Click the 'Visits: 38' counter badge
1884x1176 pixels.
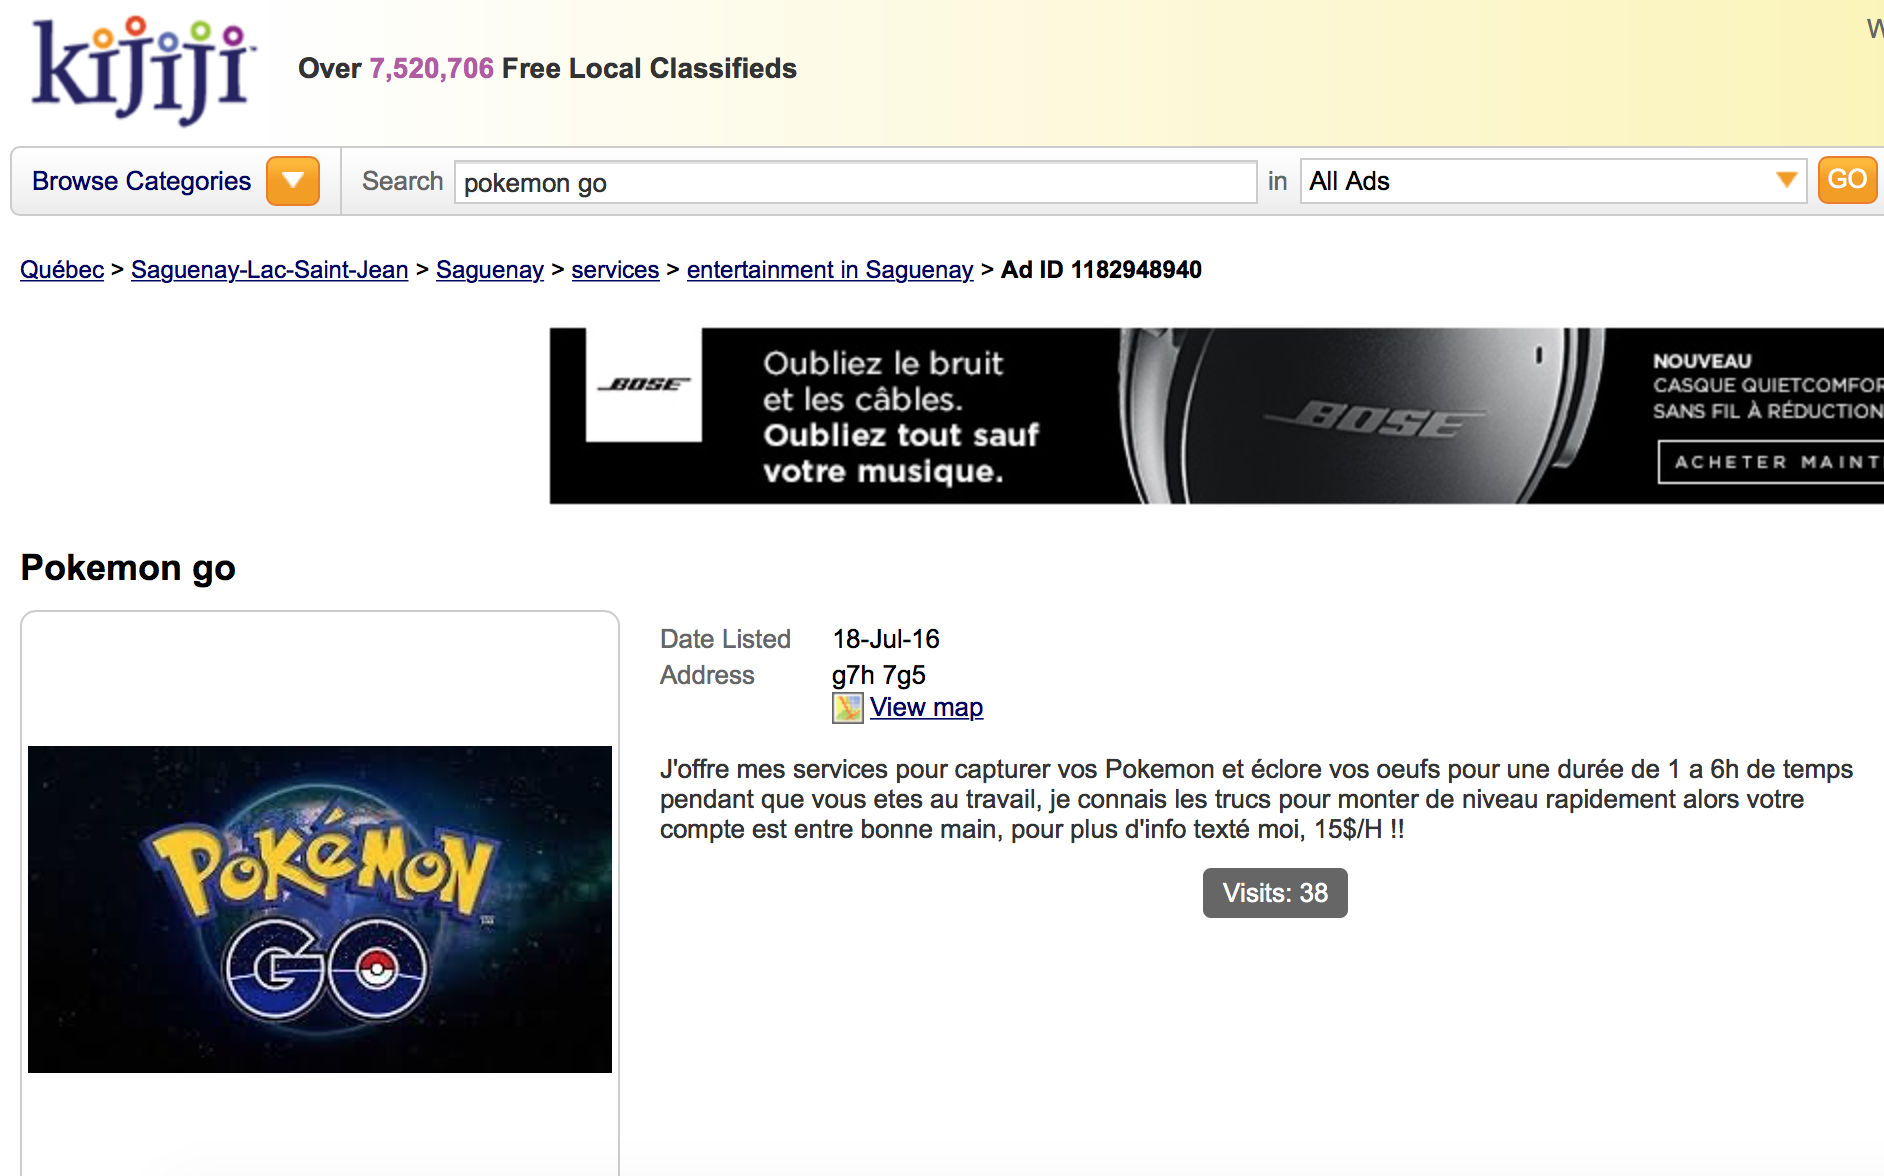click(x=1275, y=893)
